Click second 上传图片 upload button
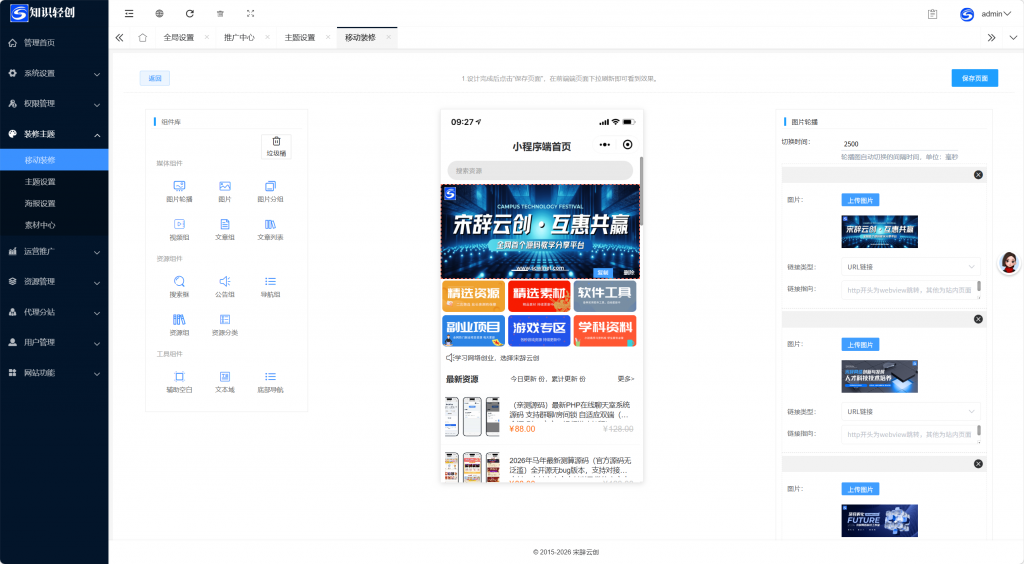1024x564 pixels. tap(860, 345)
